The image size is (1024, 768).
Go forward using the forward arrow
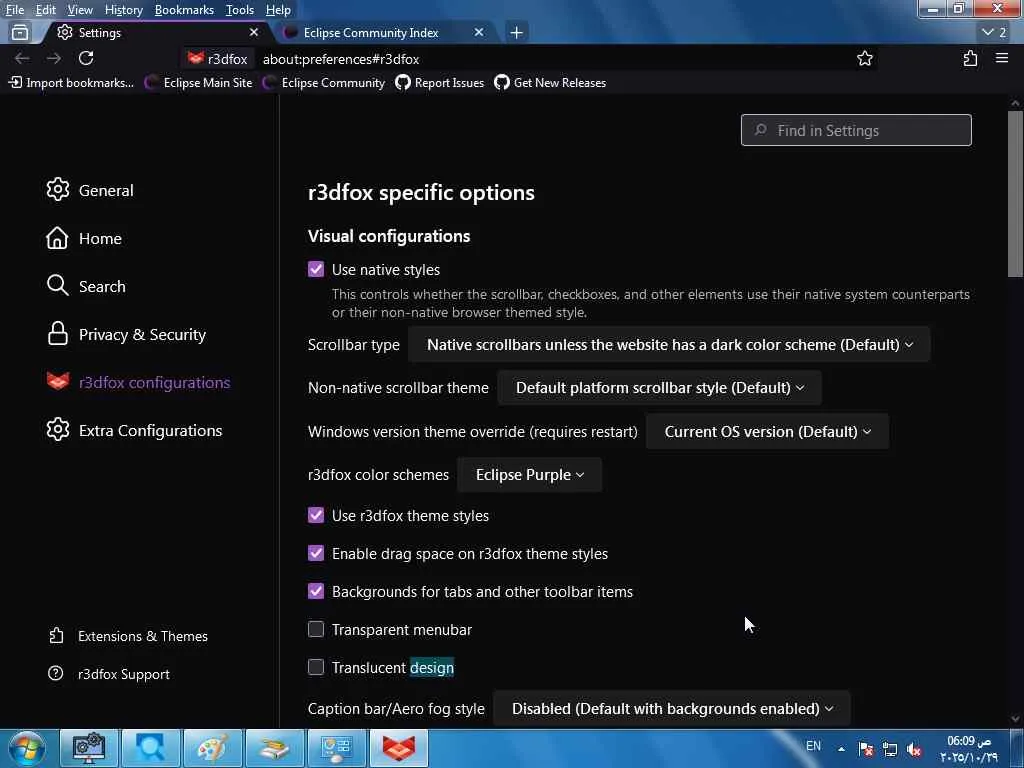pos(54,59)
